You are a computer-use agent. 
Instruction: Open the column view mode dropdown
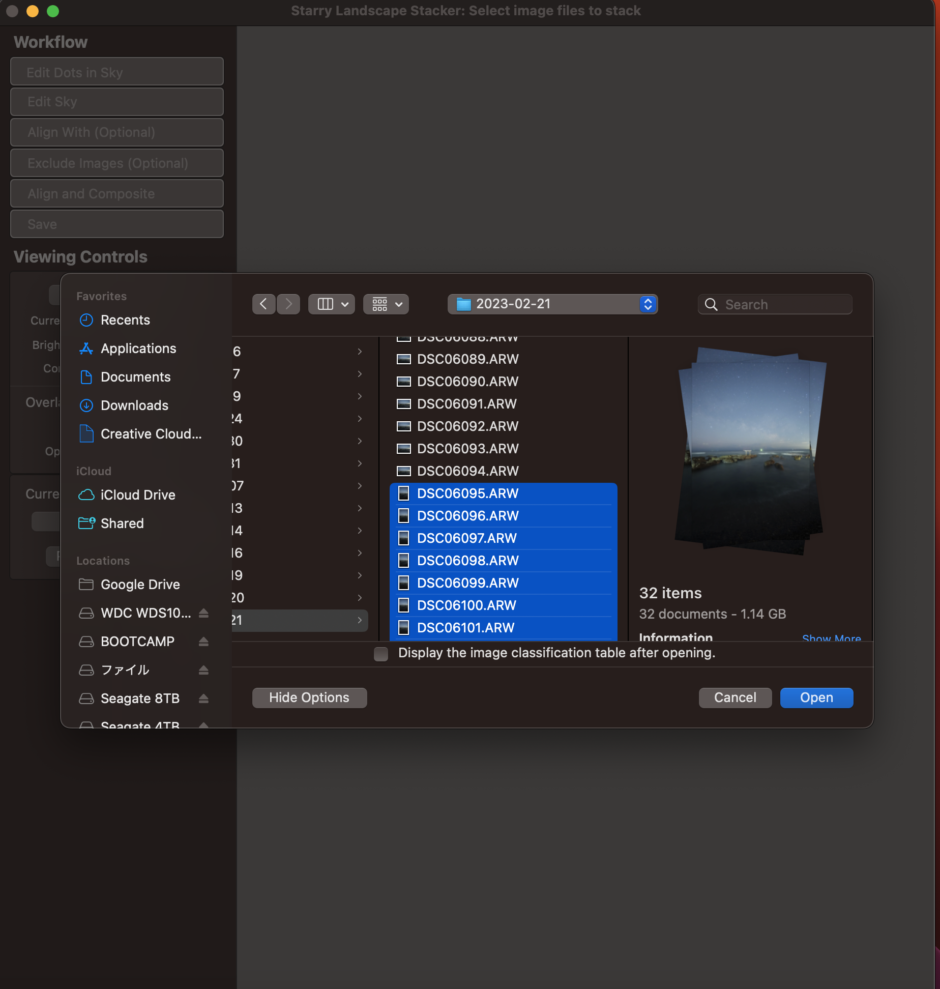(x=332, y=304)
